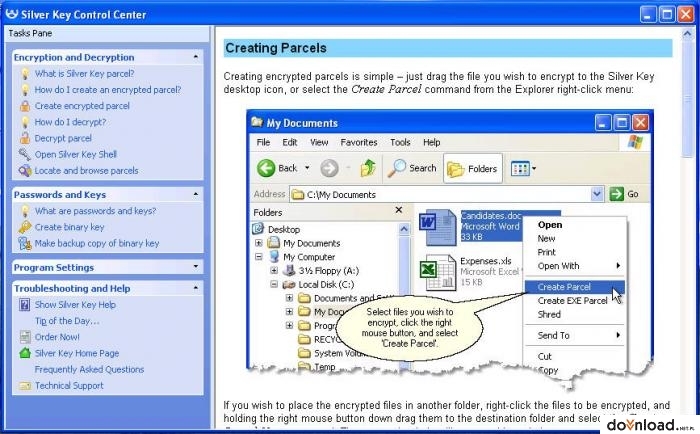
Task: Collapse the Troubleshooting and Help section
Action: pos(196,288)
